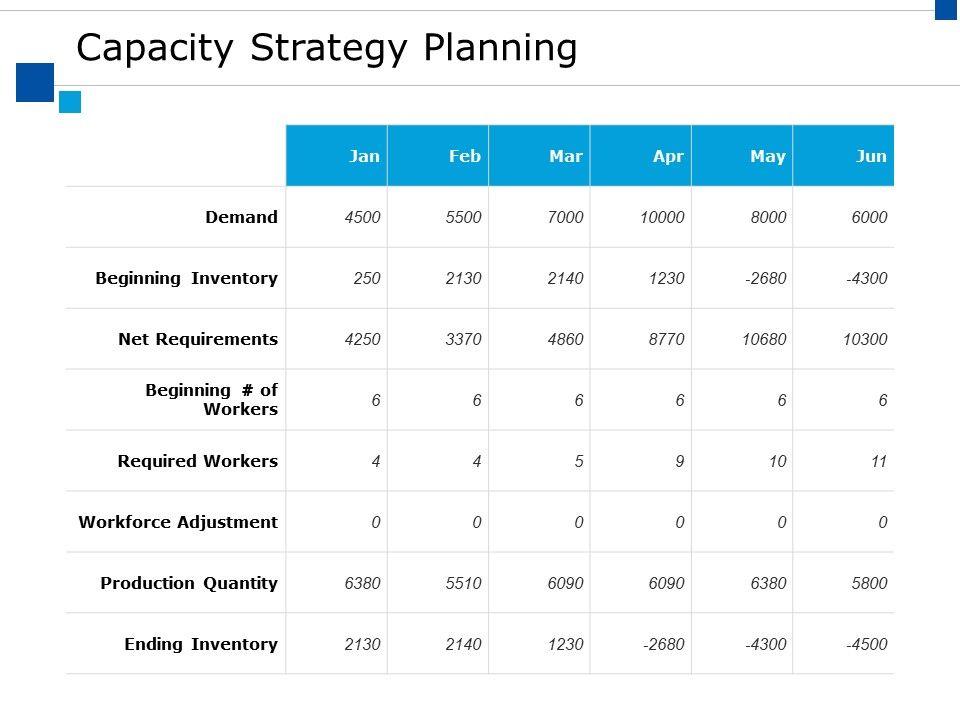Click the Ending Inventory row label

201,644
